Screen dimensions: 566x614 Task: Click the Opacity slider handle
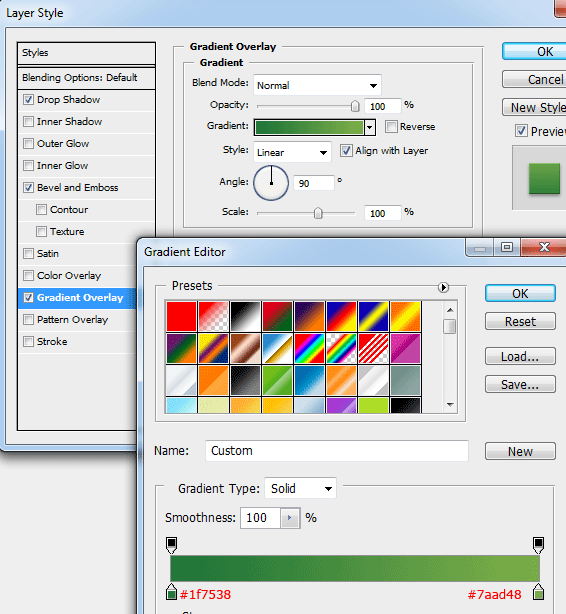coord(355,106)
